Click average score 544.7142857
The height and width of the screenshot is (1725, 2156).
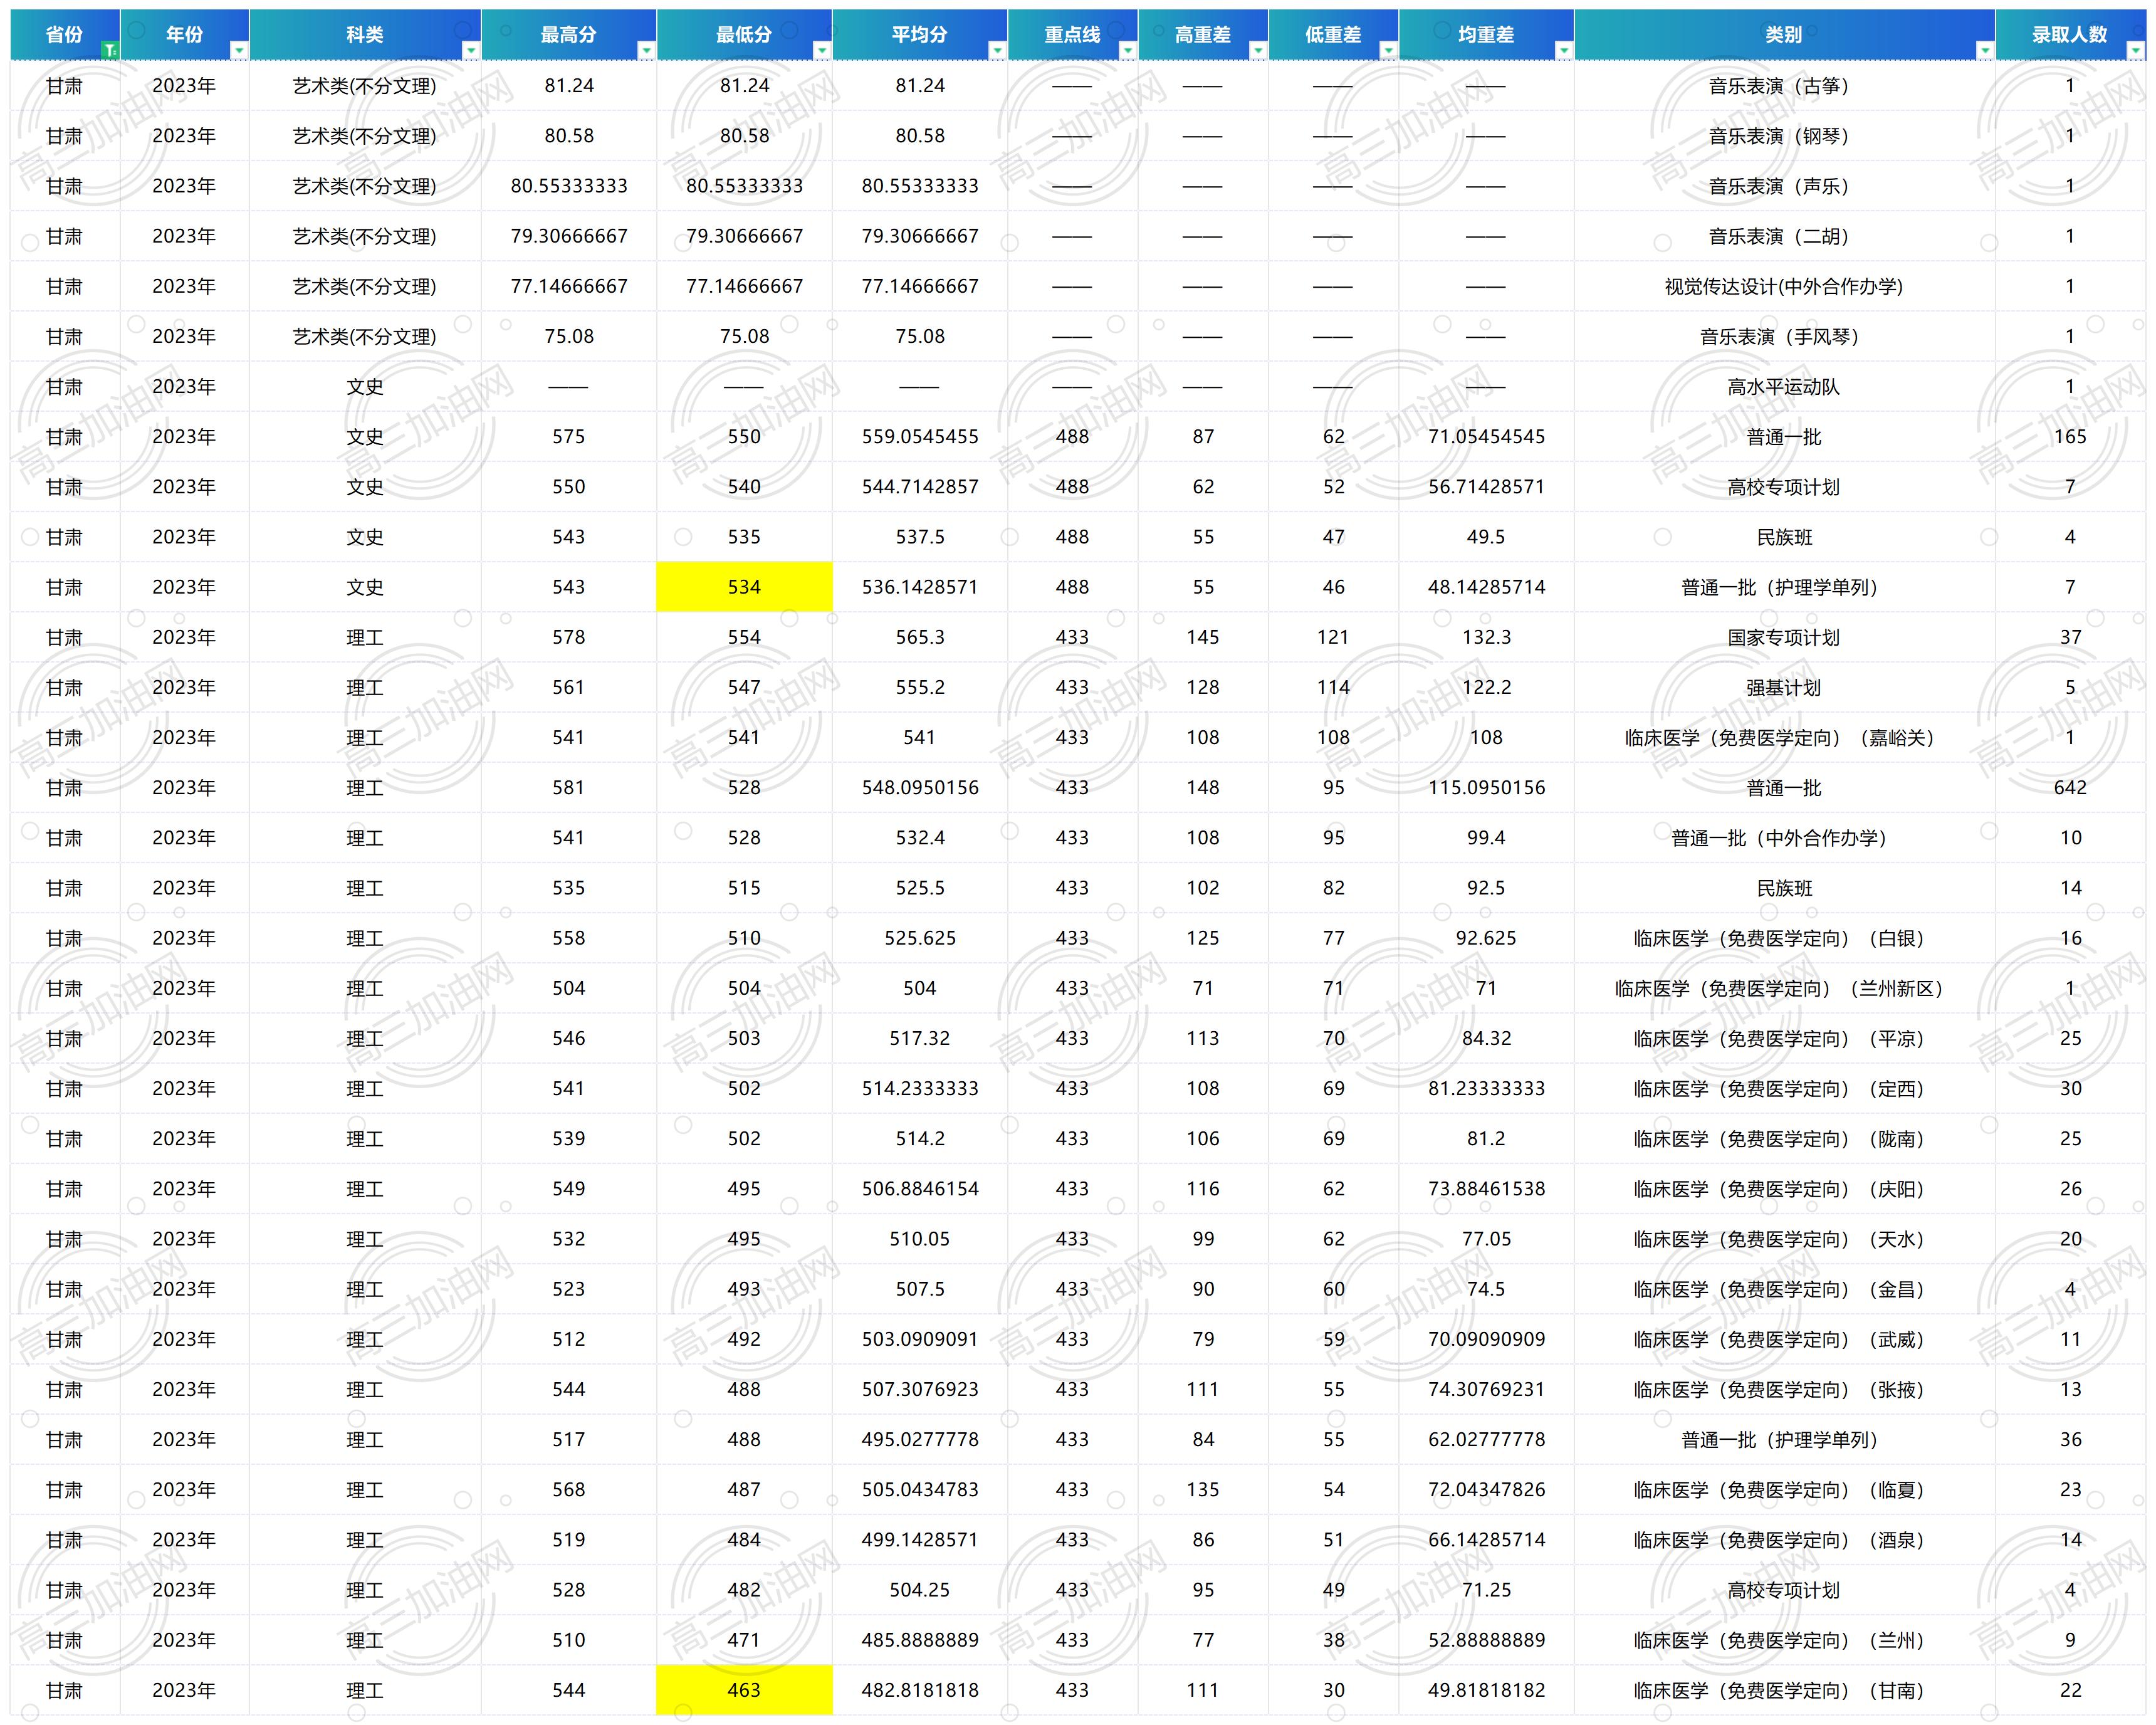pyautogui.click(x=920, y=487)
